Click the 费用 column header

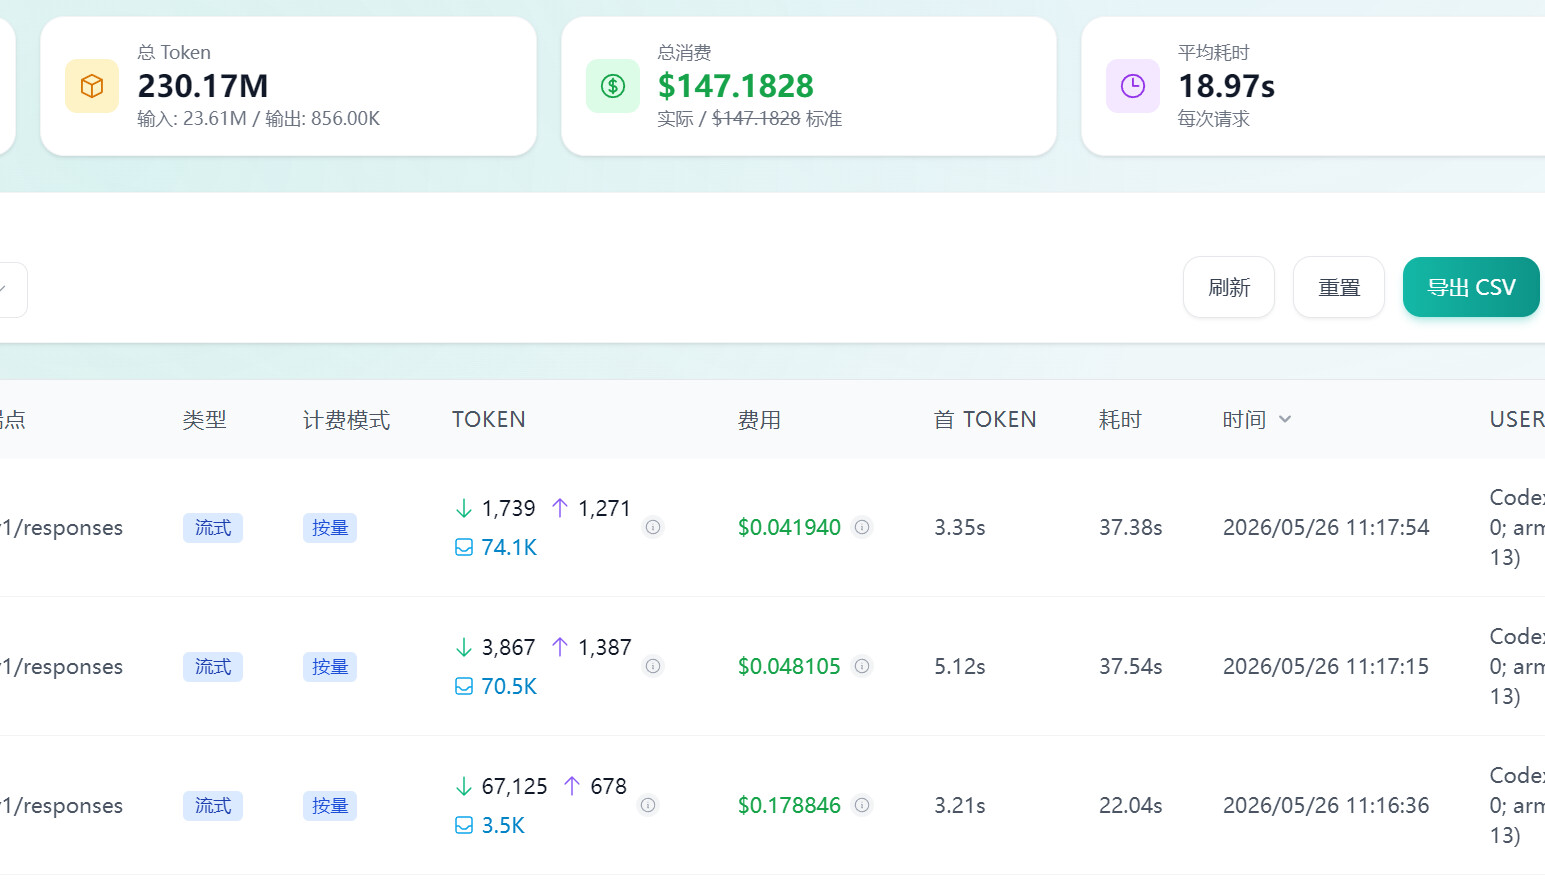tap(759, 420)
